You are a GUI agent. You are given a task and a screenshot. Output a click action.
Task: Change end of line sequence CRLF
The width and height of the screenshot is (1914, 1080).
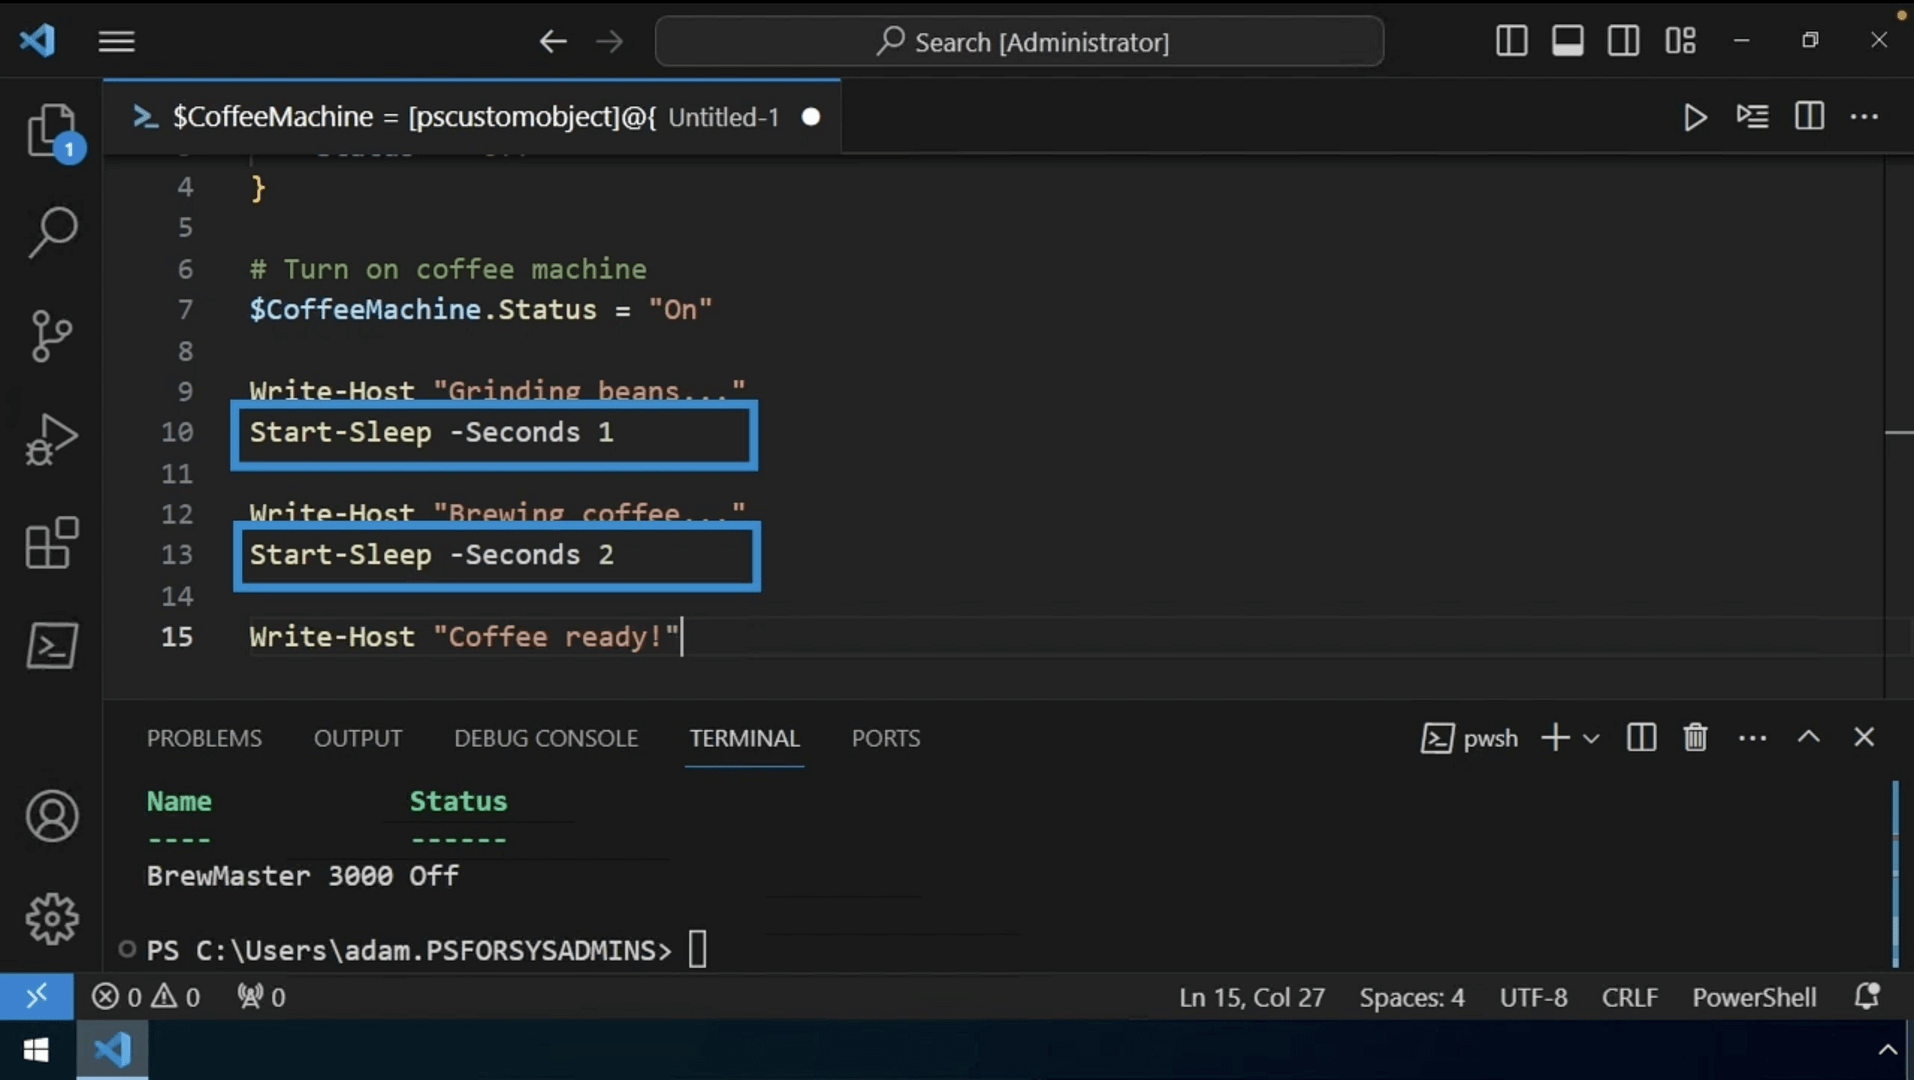(1629, 997)
